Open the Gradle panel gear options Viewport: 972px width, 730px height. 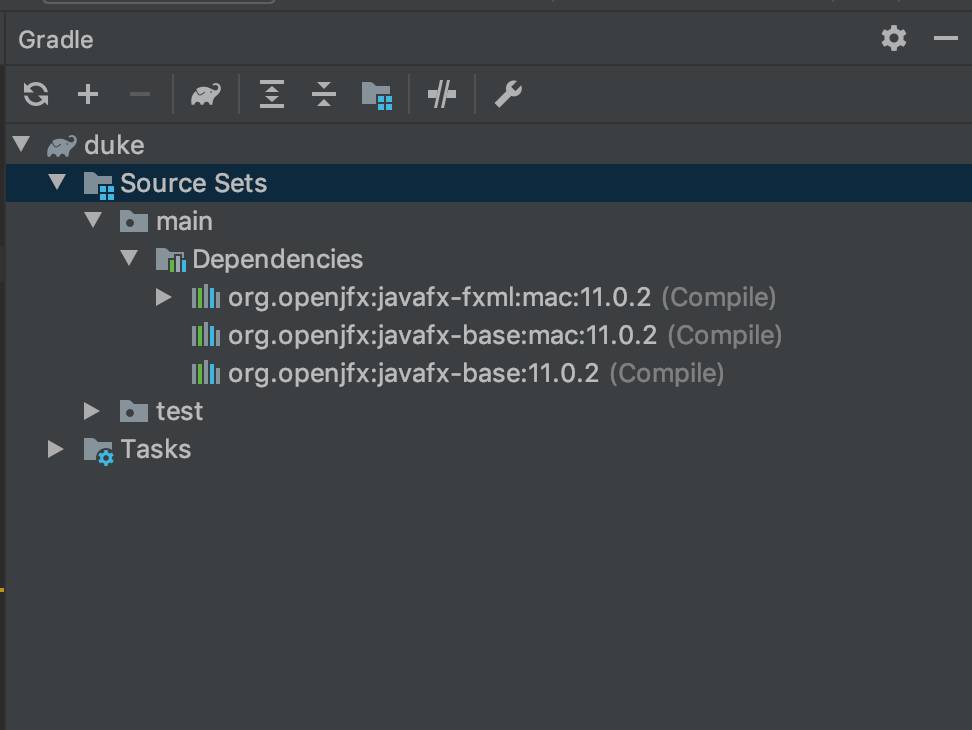(893, 39)
